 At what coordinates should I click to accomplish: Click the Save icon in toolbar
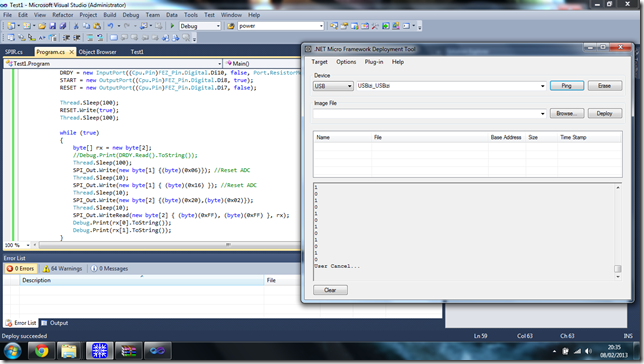pyautogui.click(x=53, y=26)
